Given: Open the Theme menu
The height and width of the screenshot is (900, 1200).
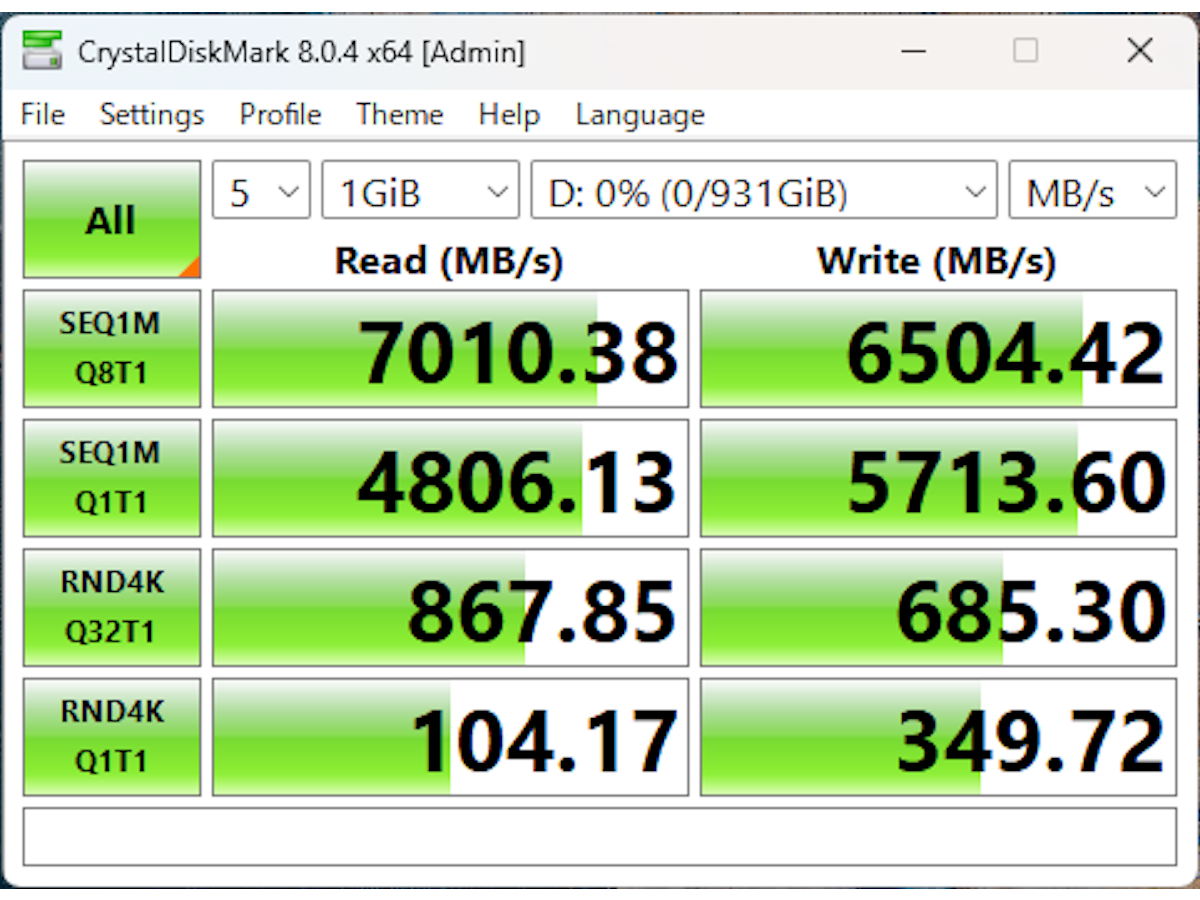Looking at the screenshot, I should click(399, 115).
